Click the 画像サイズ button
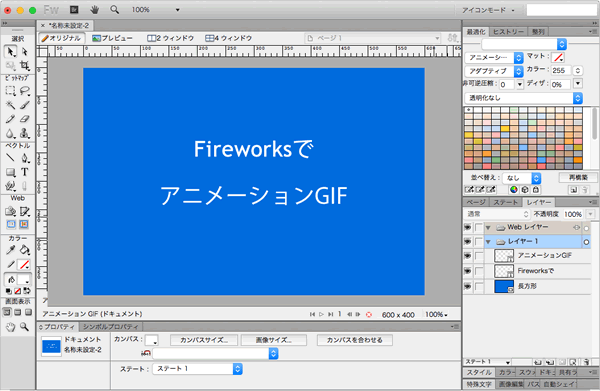Viewport: 600px width, 391px height. 274,340
